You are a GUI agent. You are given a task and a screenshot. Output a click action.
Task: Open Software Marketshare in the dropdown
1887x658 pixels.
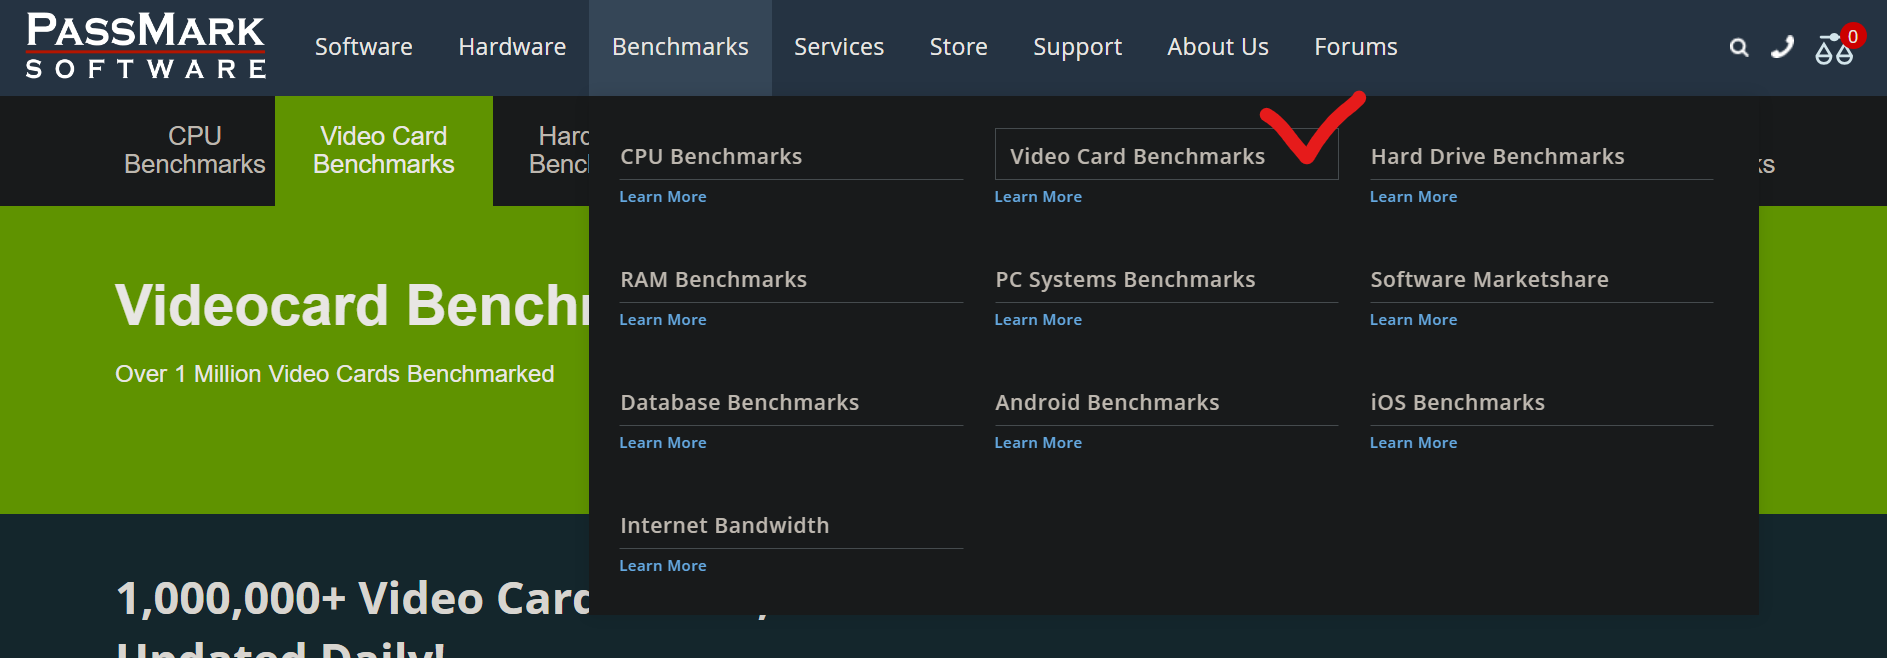(x=1489, y=279)
